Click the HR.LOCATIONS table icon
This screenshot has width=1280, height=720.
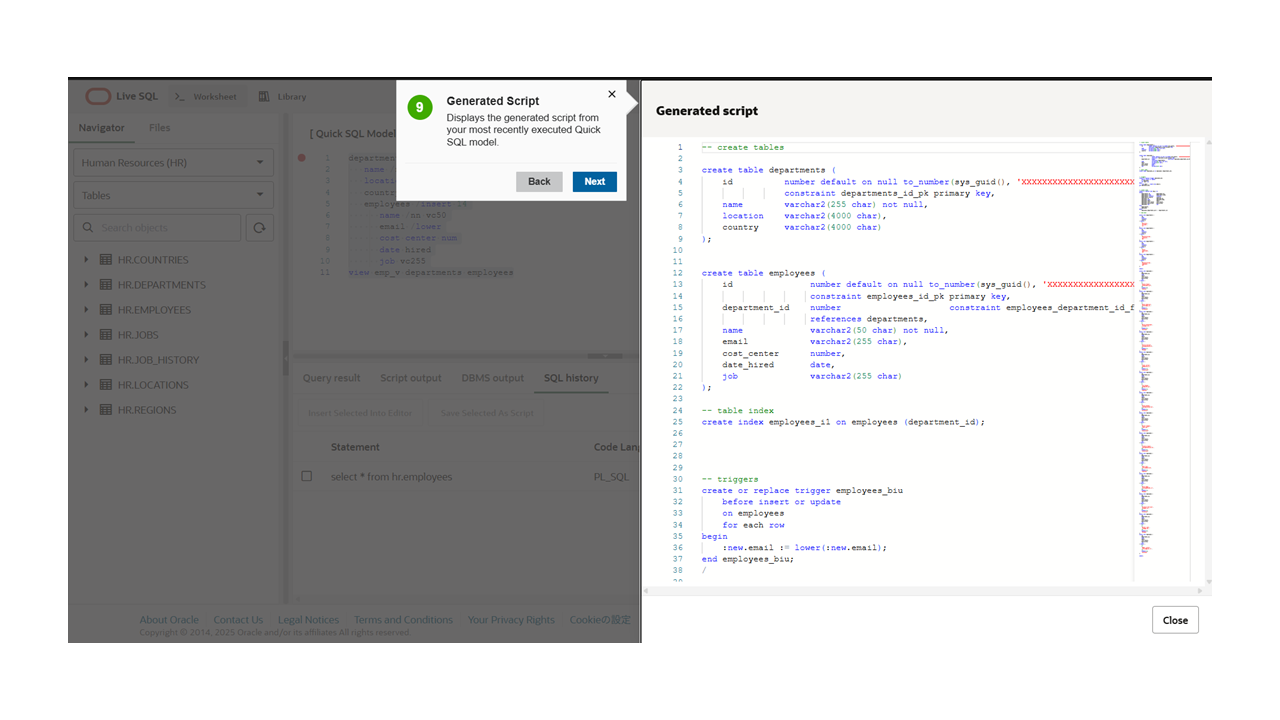click(x=106, y=385)
